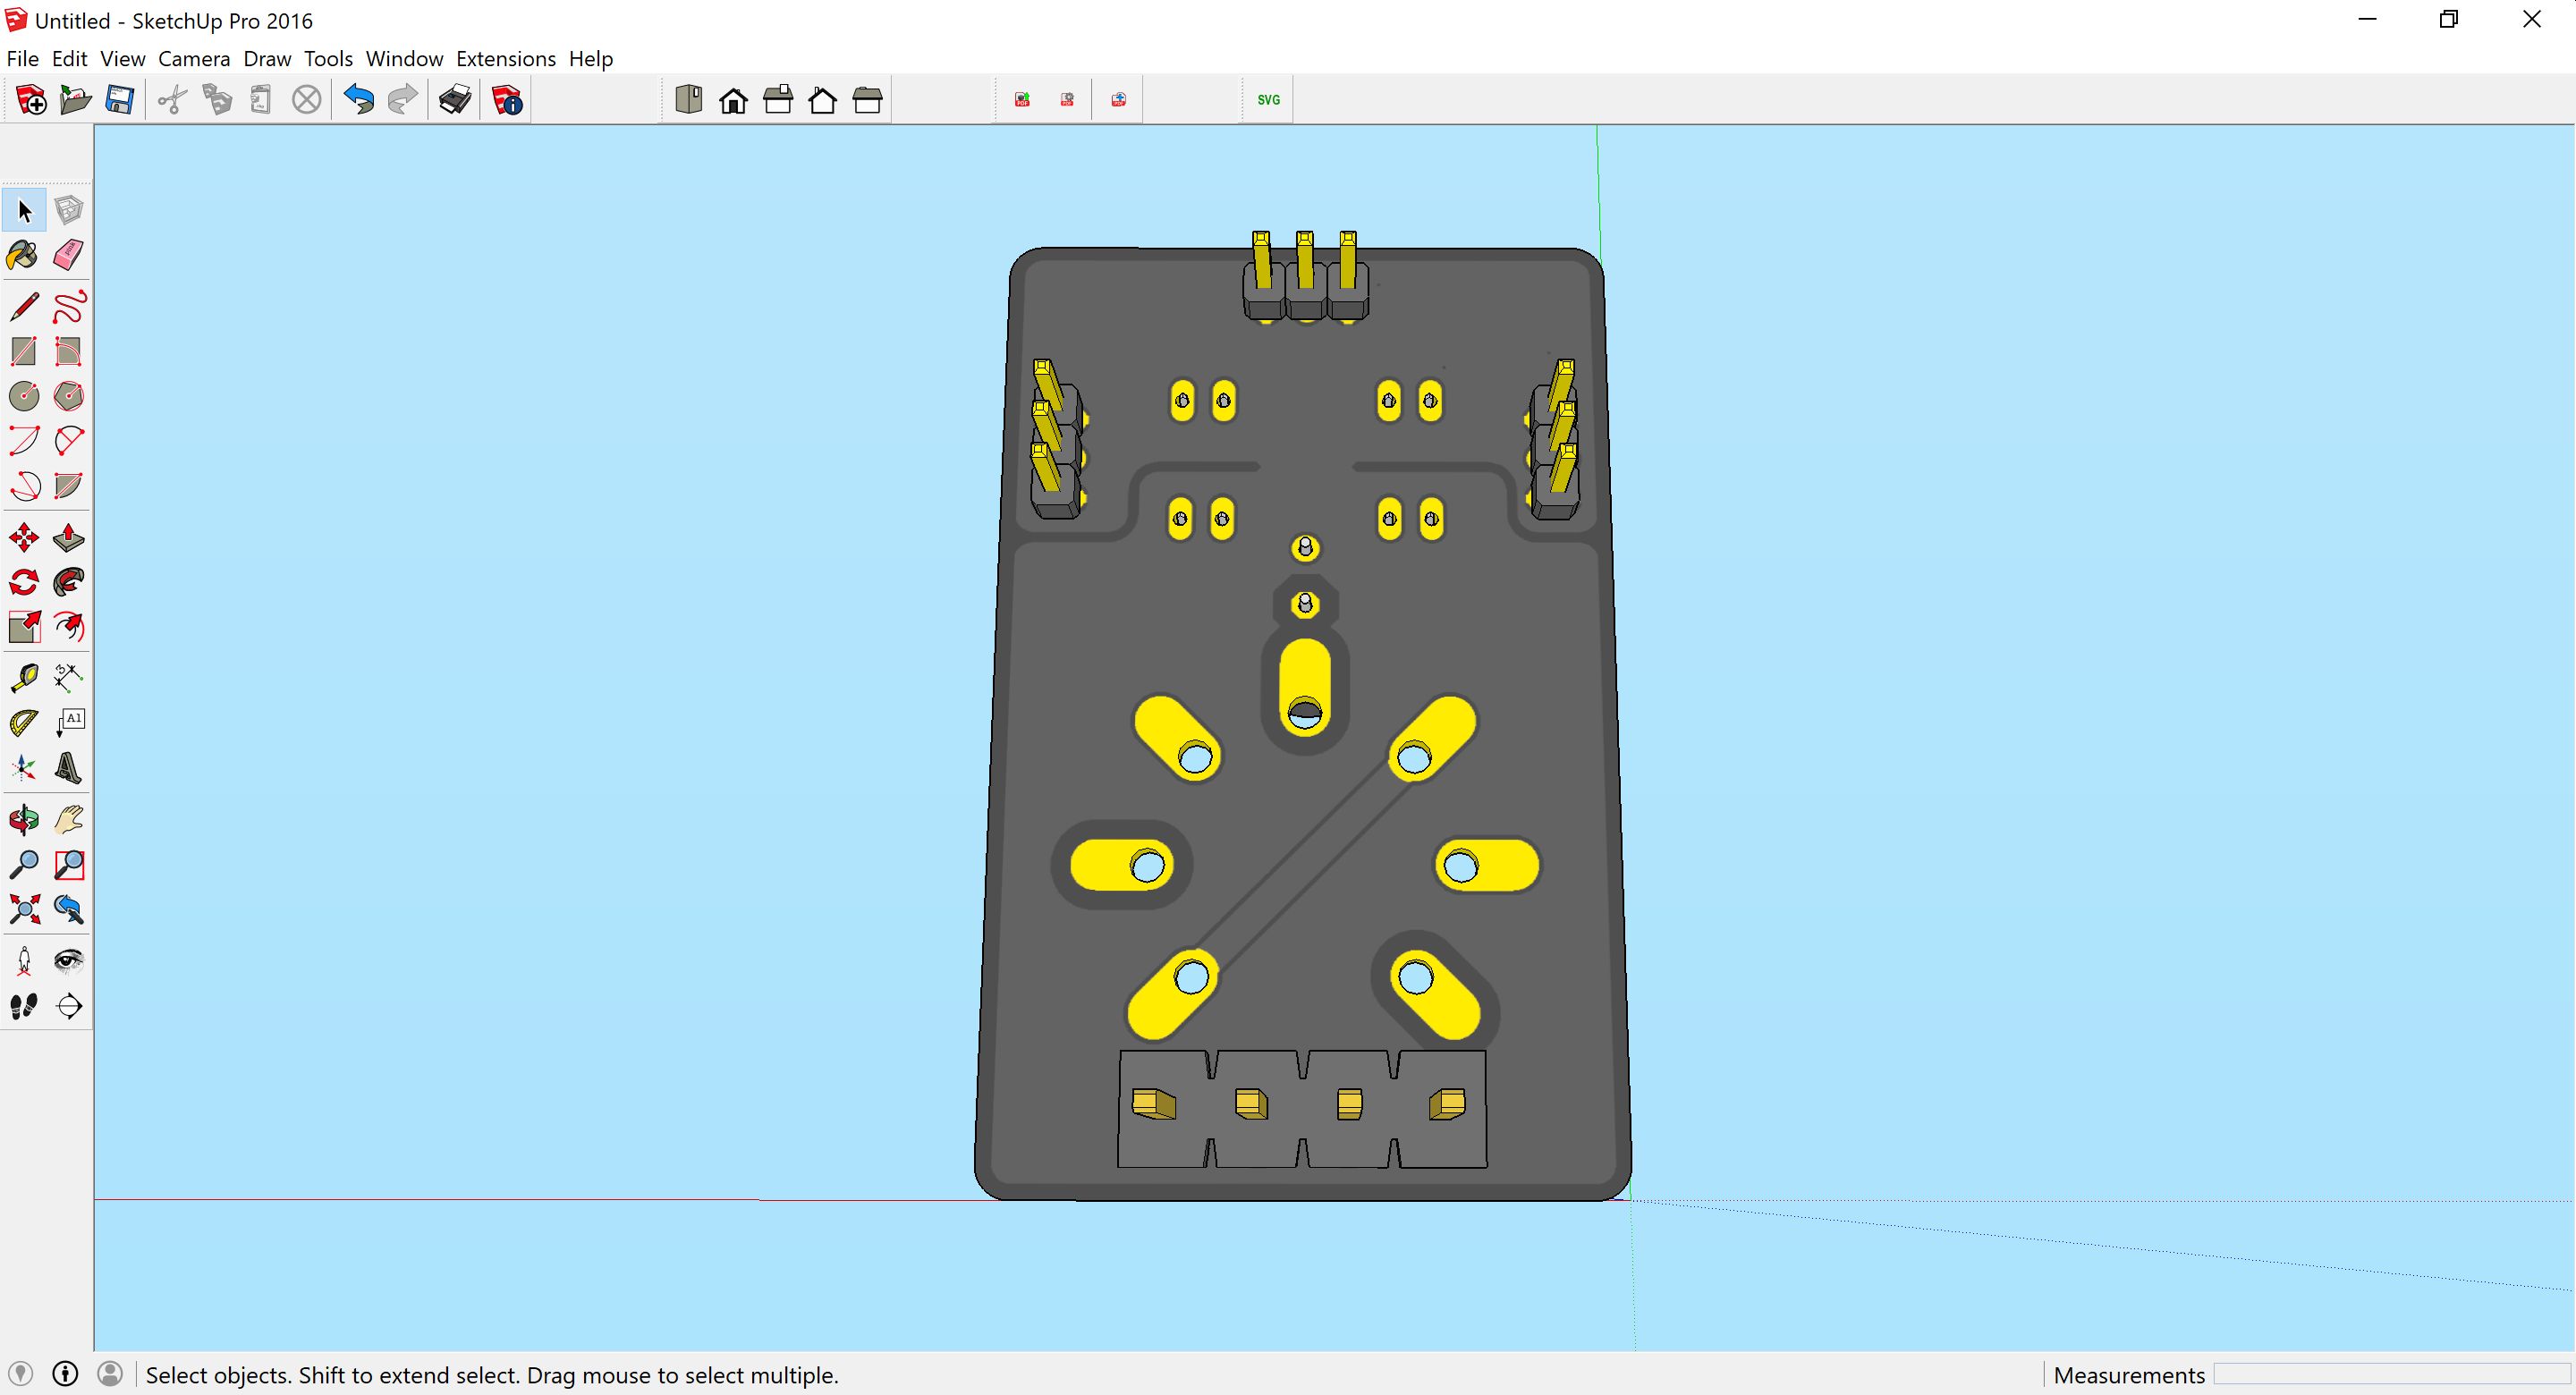
Task: Click into the Measurements input box
Action: tap(2392, 1375)
